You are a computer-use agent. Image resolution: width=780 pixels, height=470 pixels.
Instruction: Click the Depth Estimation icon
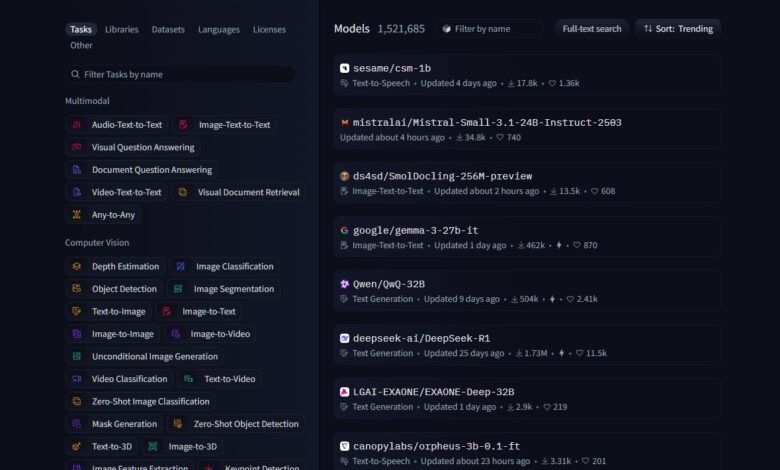pyautogui.click(x=77, y=267)
